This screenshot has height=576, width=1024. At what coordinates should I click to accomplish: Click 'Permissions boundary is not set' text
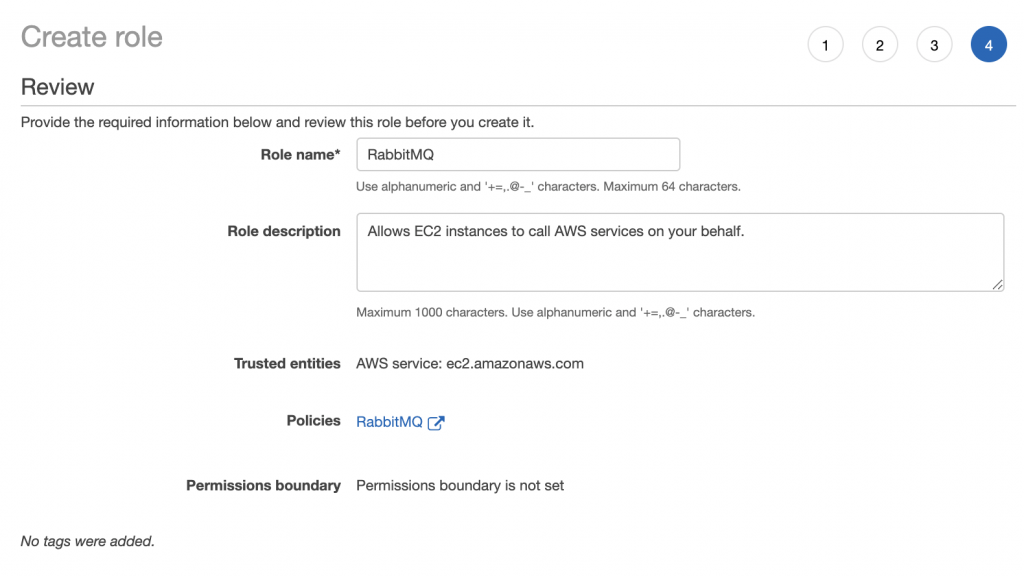click(x=460, y=486)
